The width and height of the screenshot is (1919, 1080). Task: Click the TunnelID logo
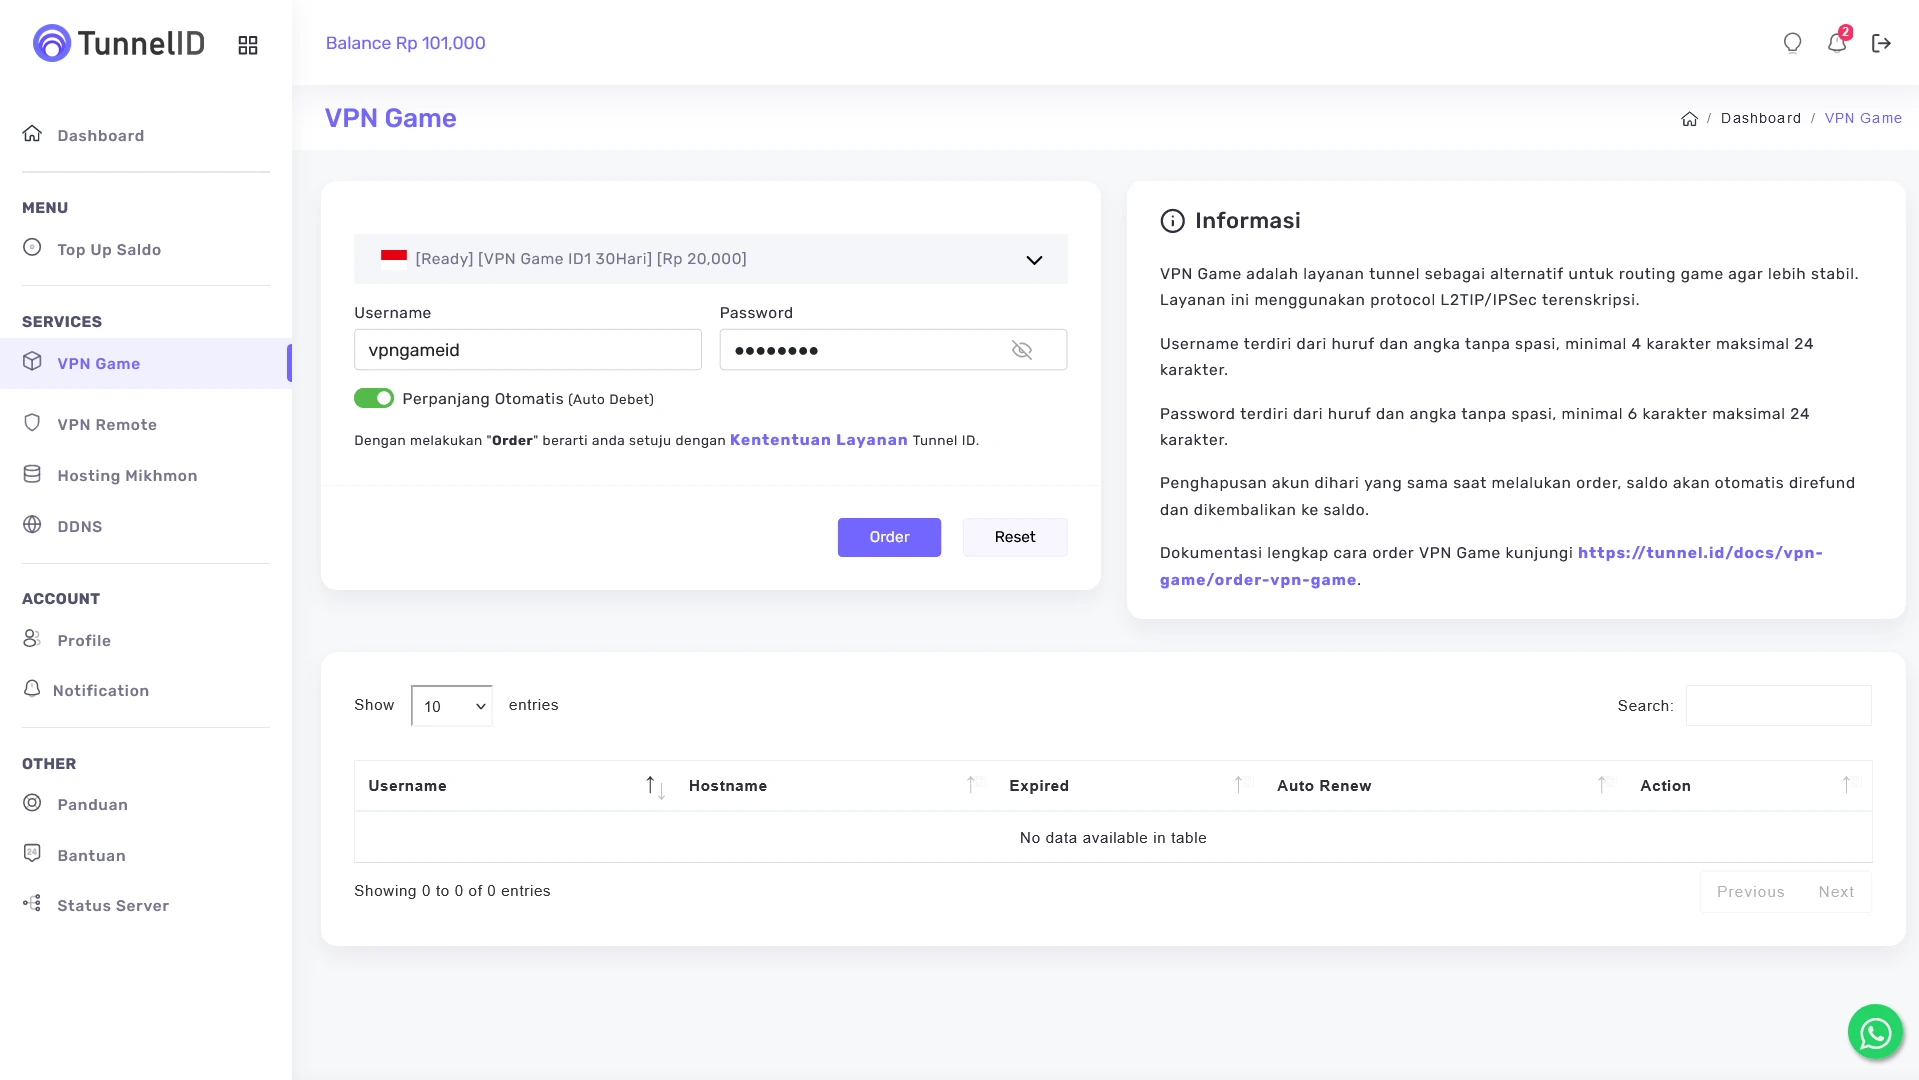click(x=118, y=43)
